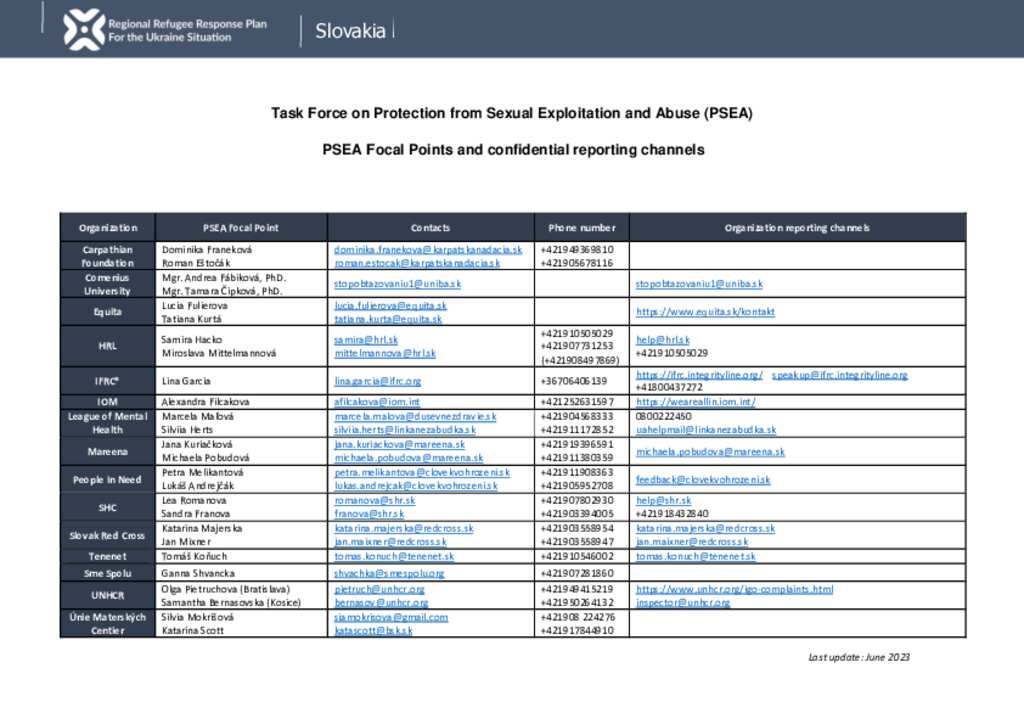Screen dimensions: 1024x724
Task: Click the name Tomáš Koňuch
Action: [194, 557]
